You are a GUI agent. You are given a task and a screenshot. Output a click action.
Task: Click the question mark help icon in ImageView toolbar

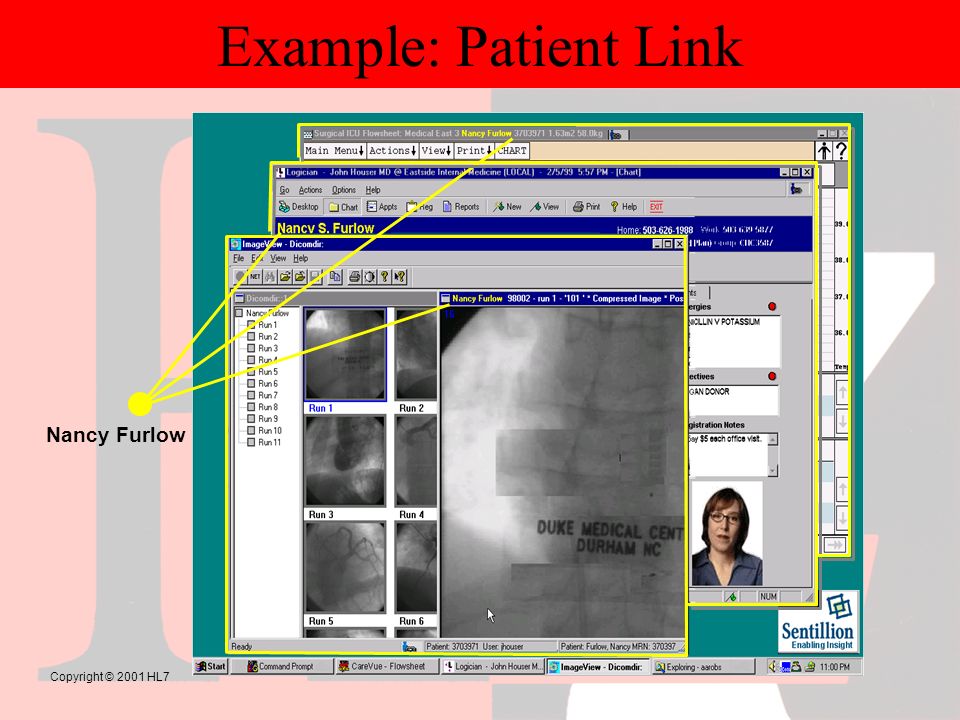click(384, 277)
